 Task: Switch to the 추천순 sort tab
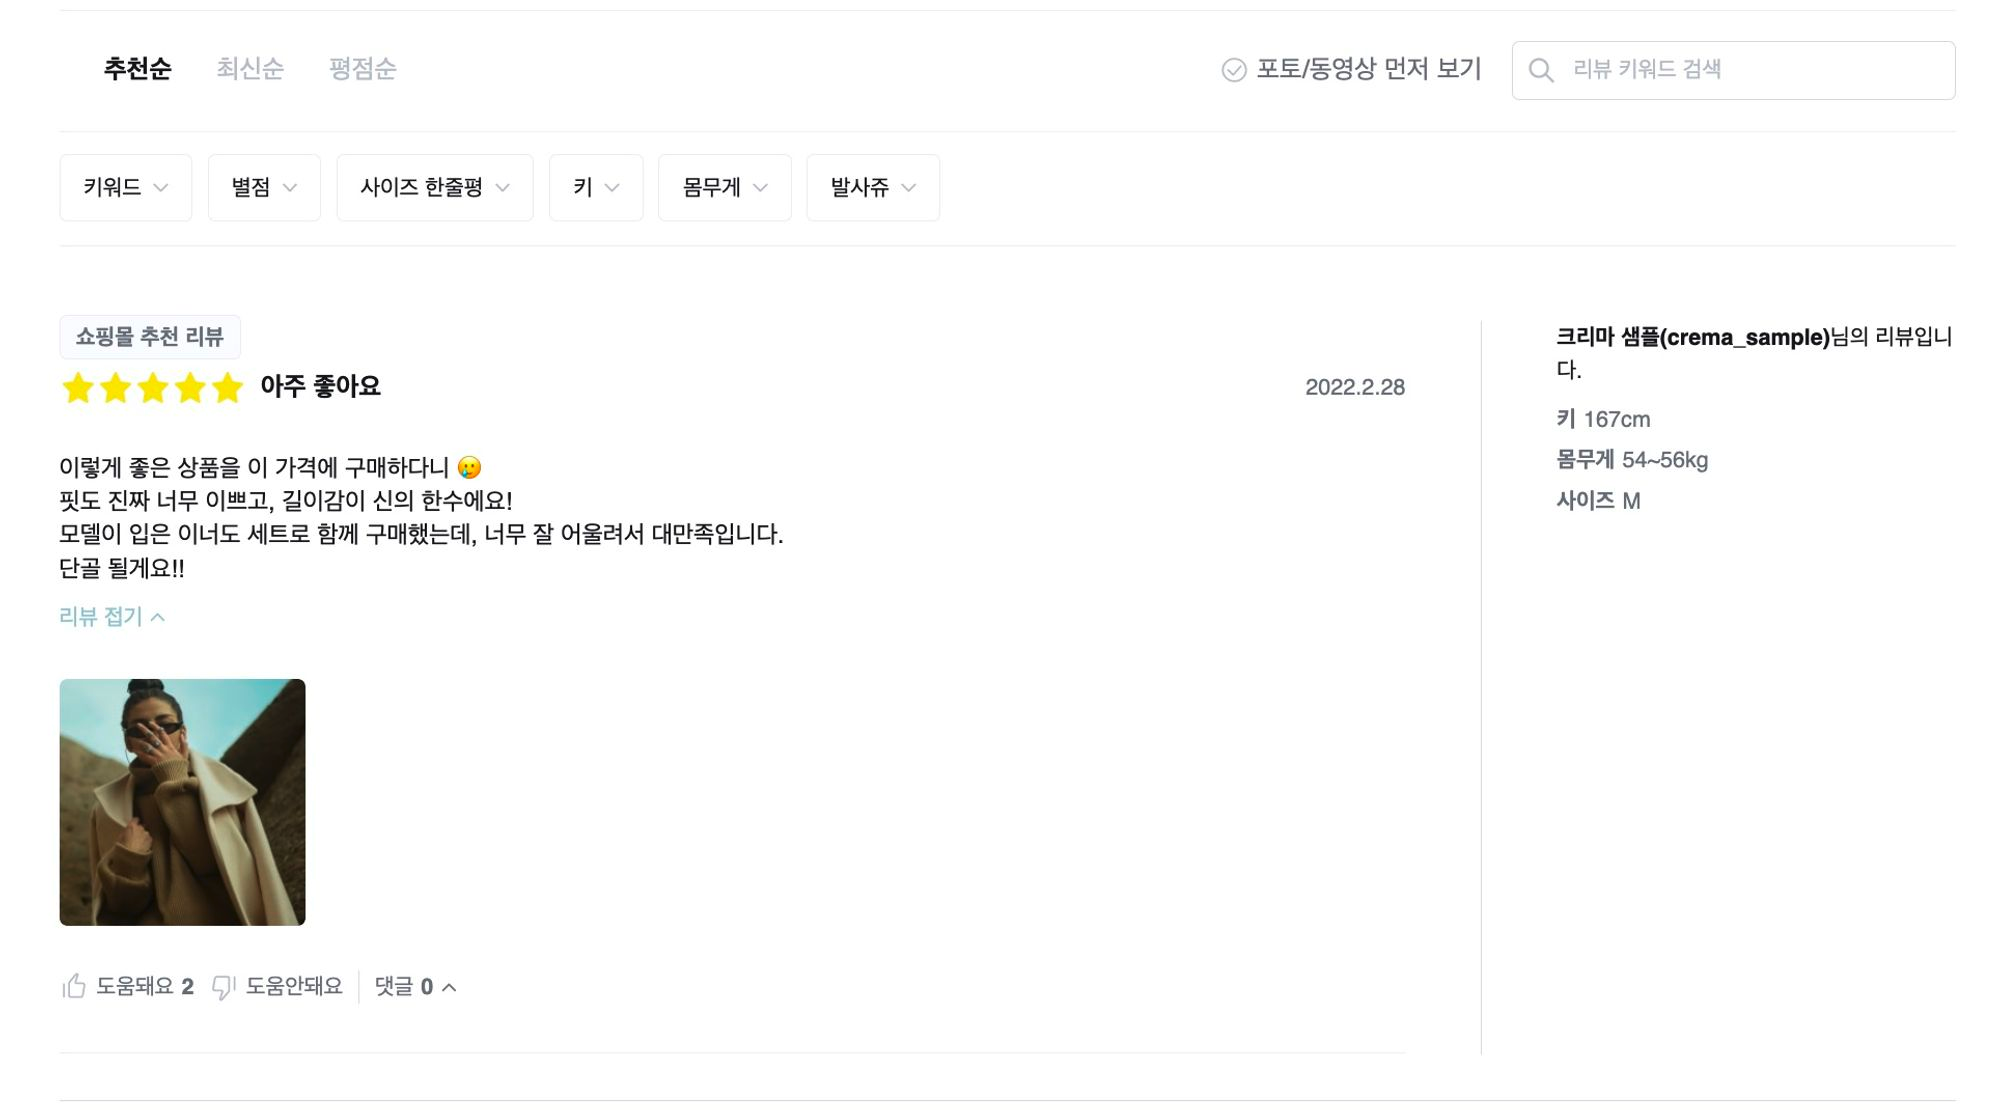point(138,69)
